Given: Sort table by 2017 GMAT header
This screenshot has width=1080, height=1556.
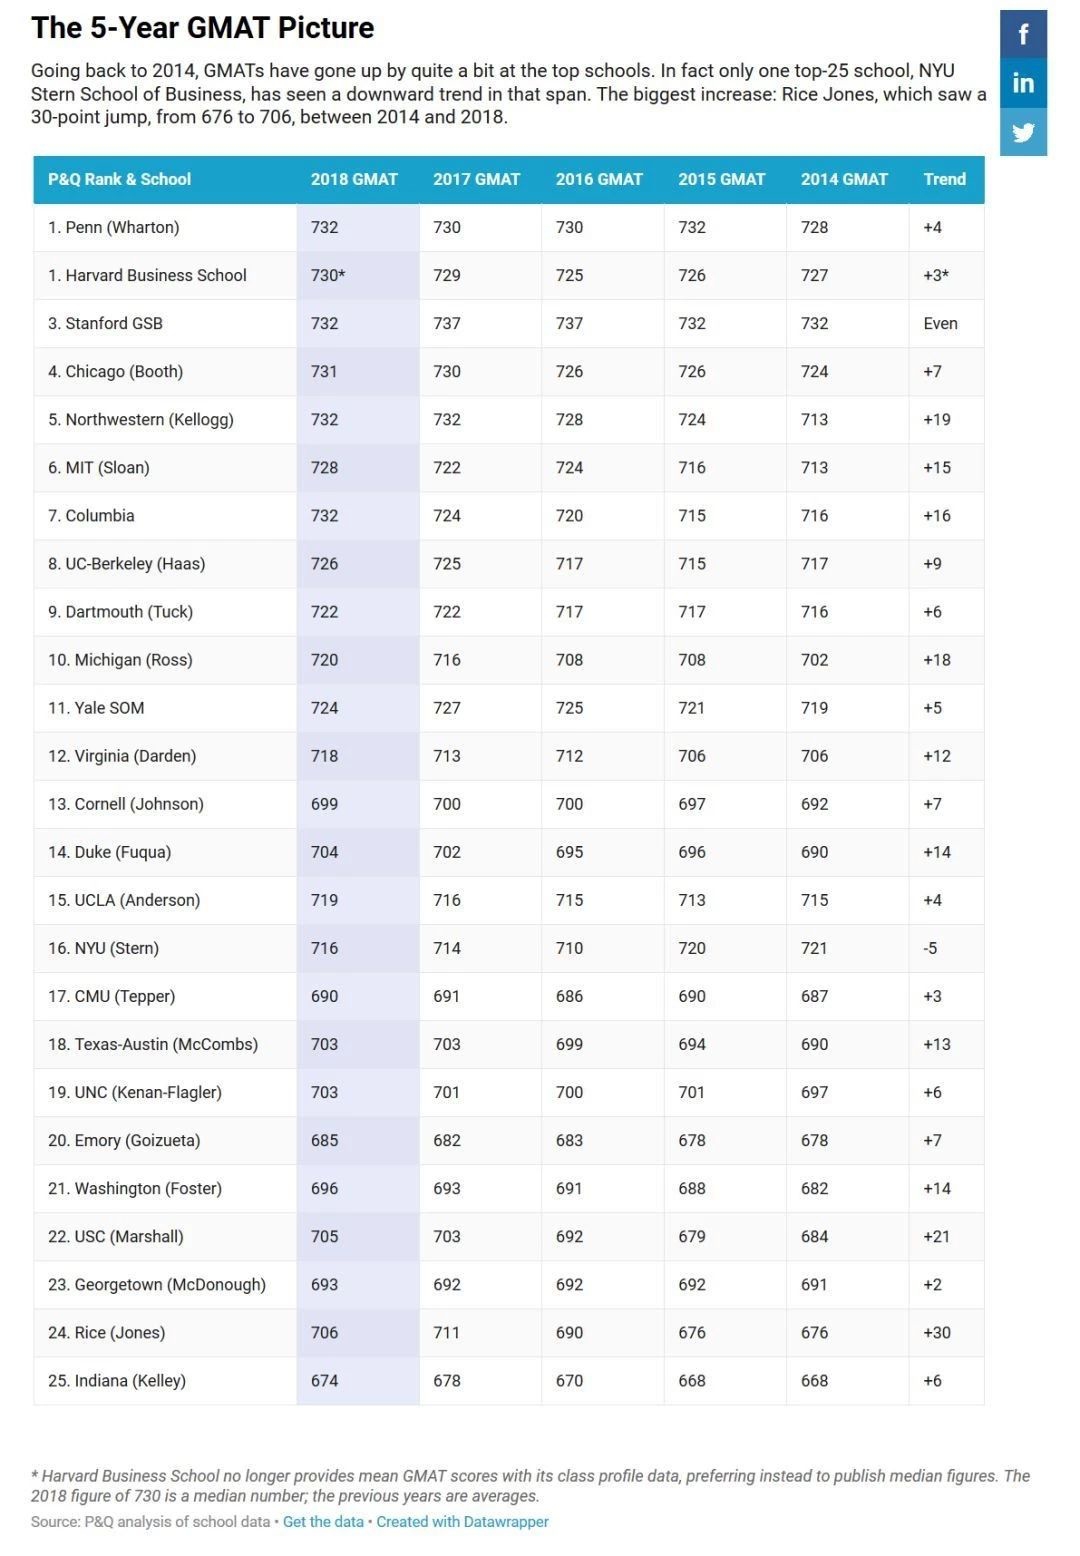Looking at the screenshot, I should pos(476,179).
